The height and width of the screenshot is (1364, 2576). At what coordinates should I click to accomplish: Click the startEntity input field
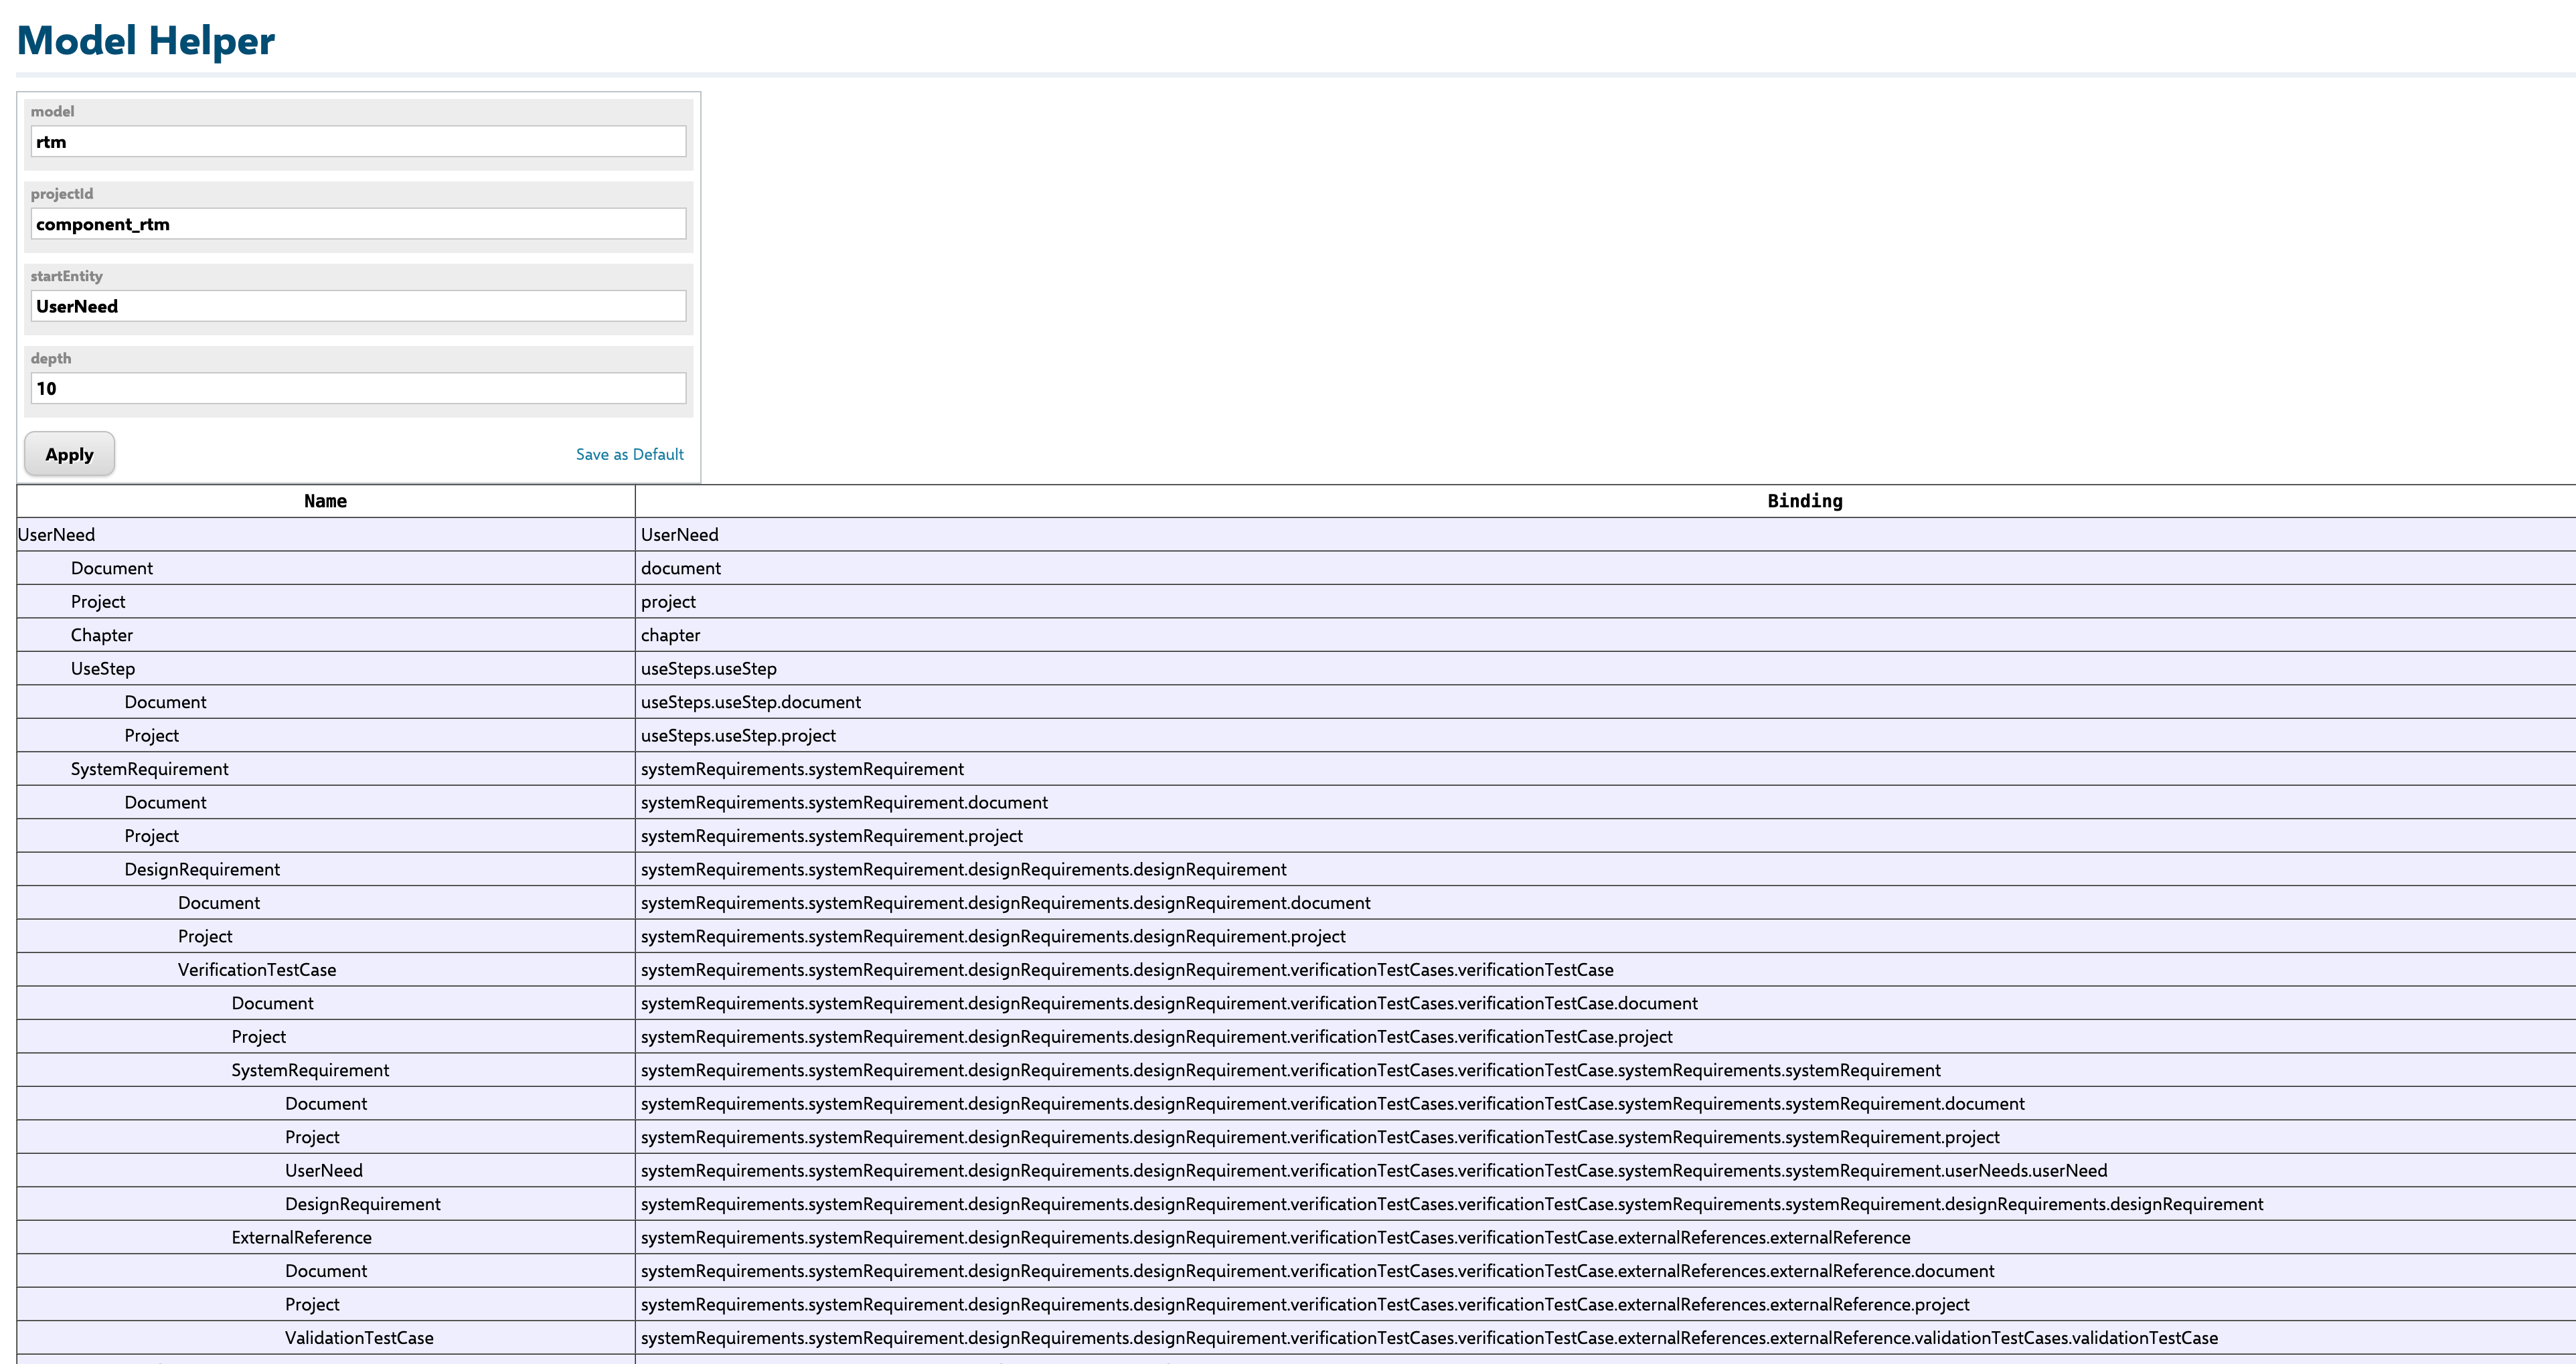[358, 306]
